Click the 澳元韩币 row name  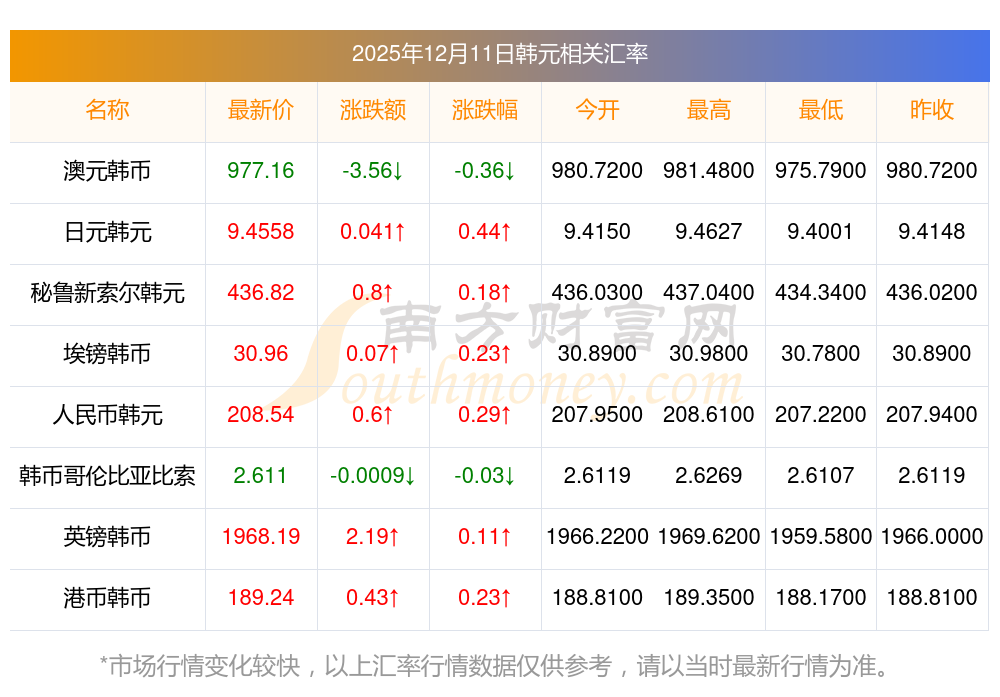pyautogui.click(x=107, y=171)
